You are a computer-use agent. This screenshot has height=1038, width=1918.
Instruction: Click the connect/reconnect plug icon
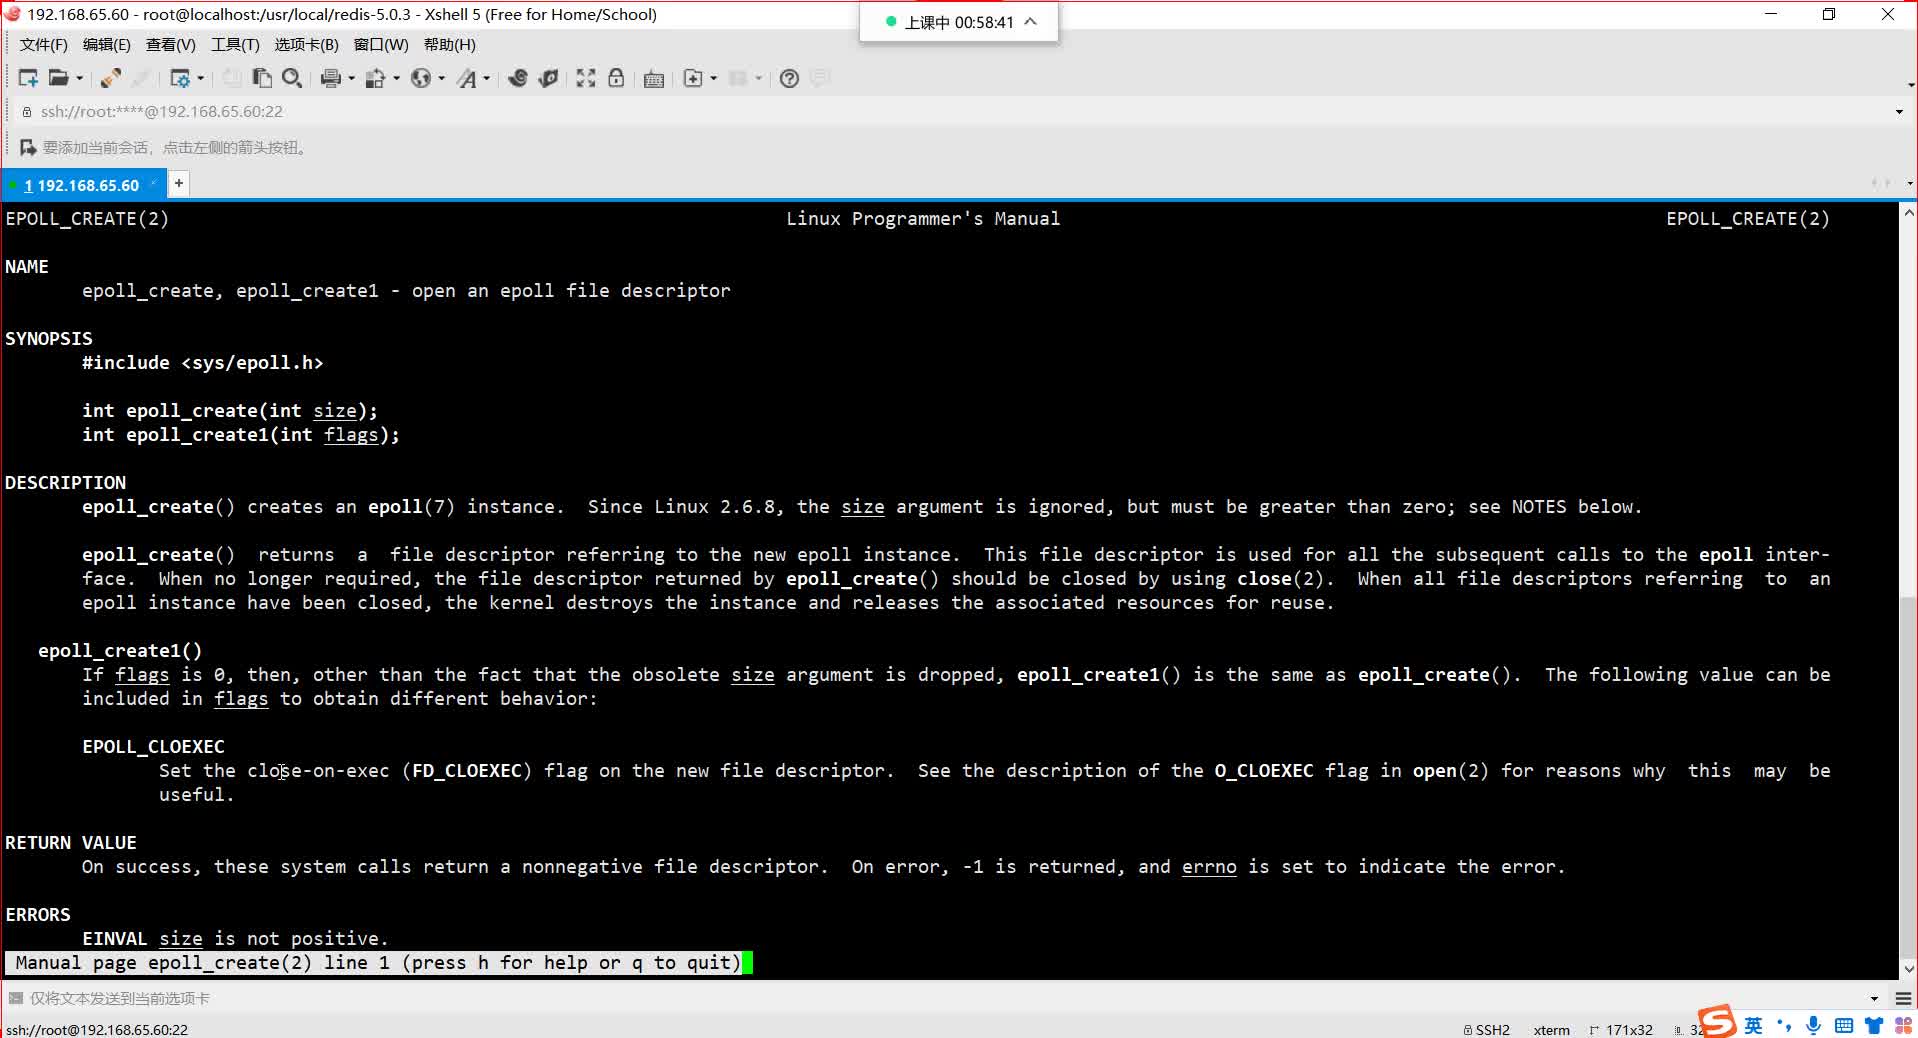[111, 78]
